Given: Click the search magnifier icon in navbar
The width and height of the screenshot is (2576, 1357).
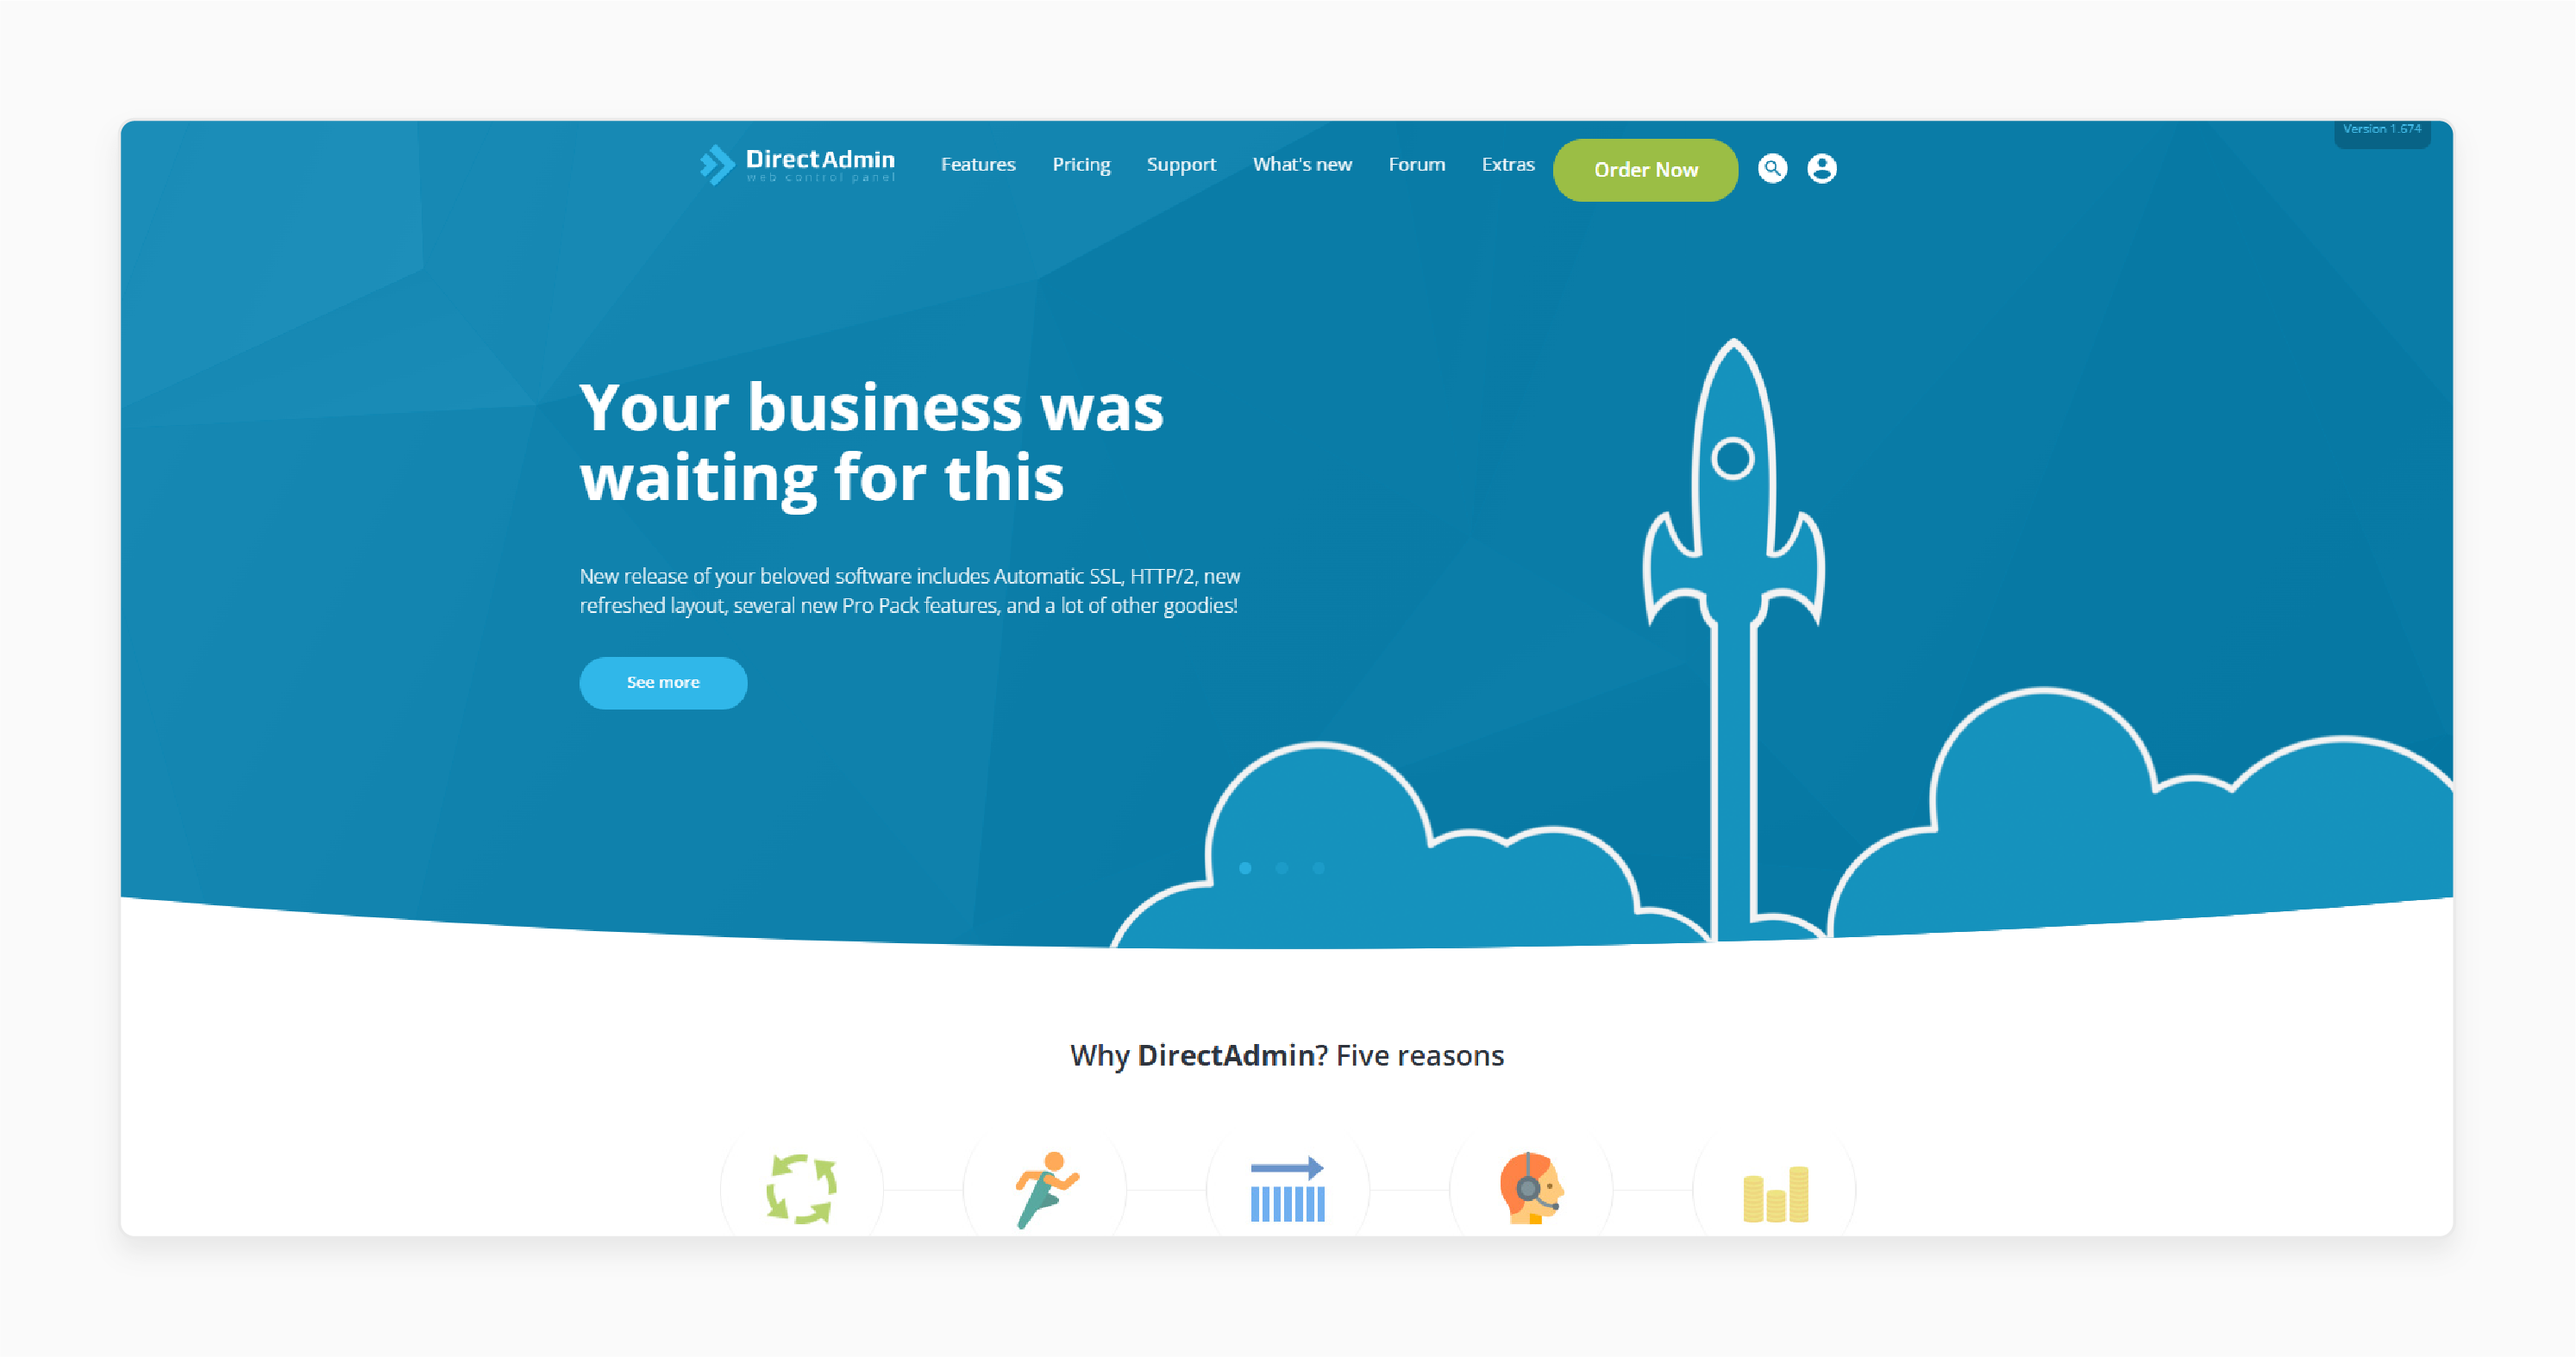Looking at the screenshot, I should [1772, 167].
